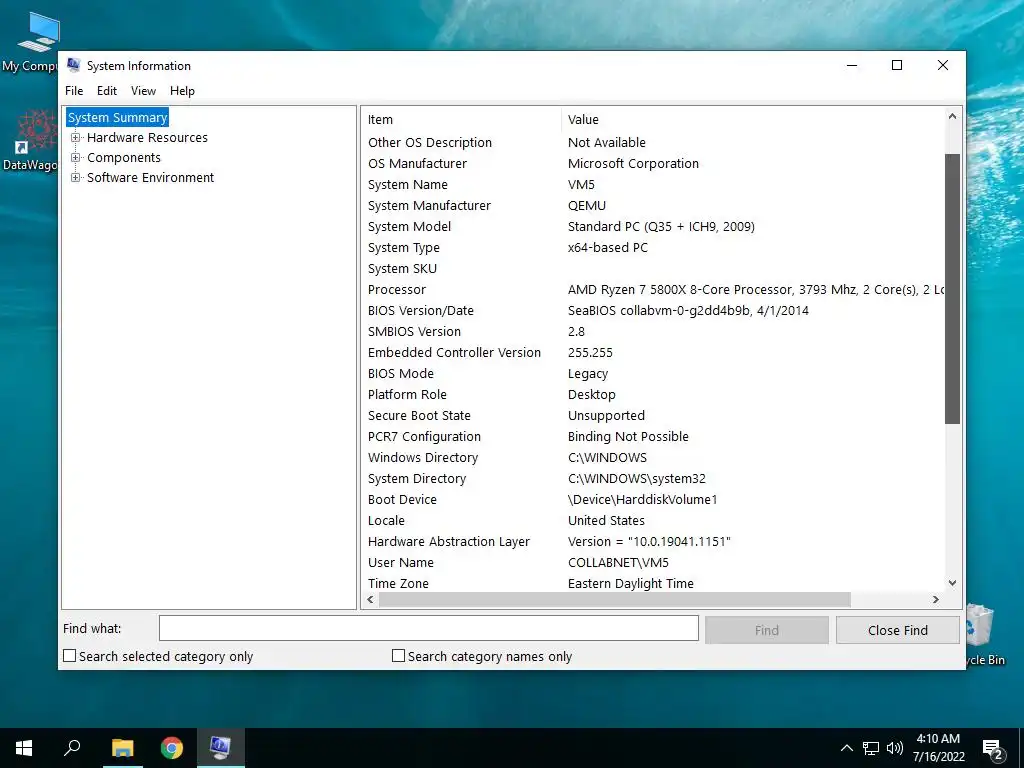Select Hardware Resources tree label
Viewport: 1024px width, 768px height.
click(x=147, y=138)
